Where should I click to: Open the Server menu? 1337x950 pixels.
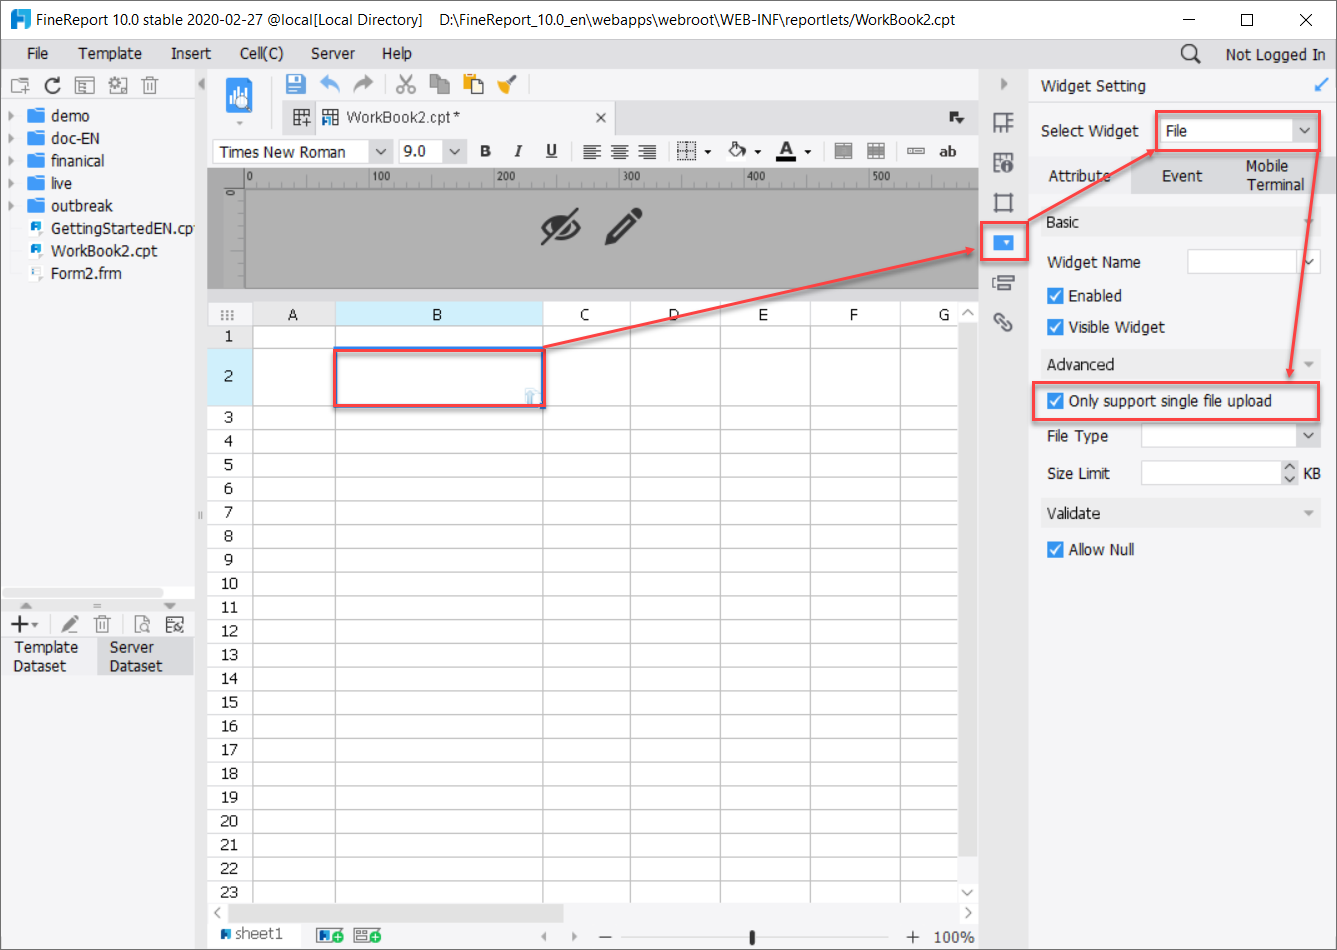332,53
